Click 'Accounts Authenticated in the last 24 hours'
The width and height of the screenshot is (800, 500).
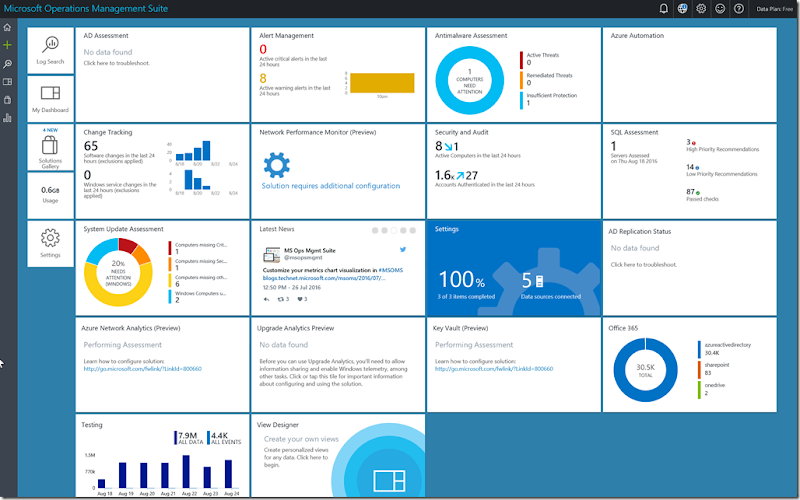(485, 185)
